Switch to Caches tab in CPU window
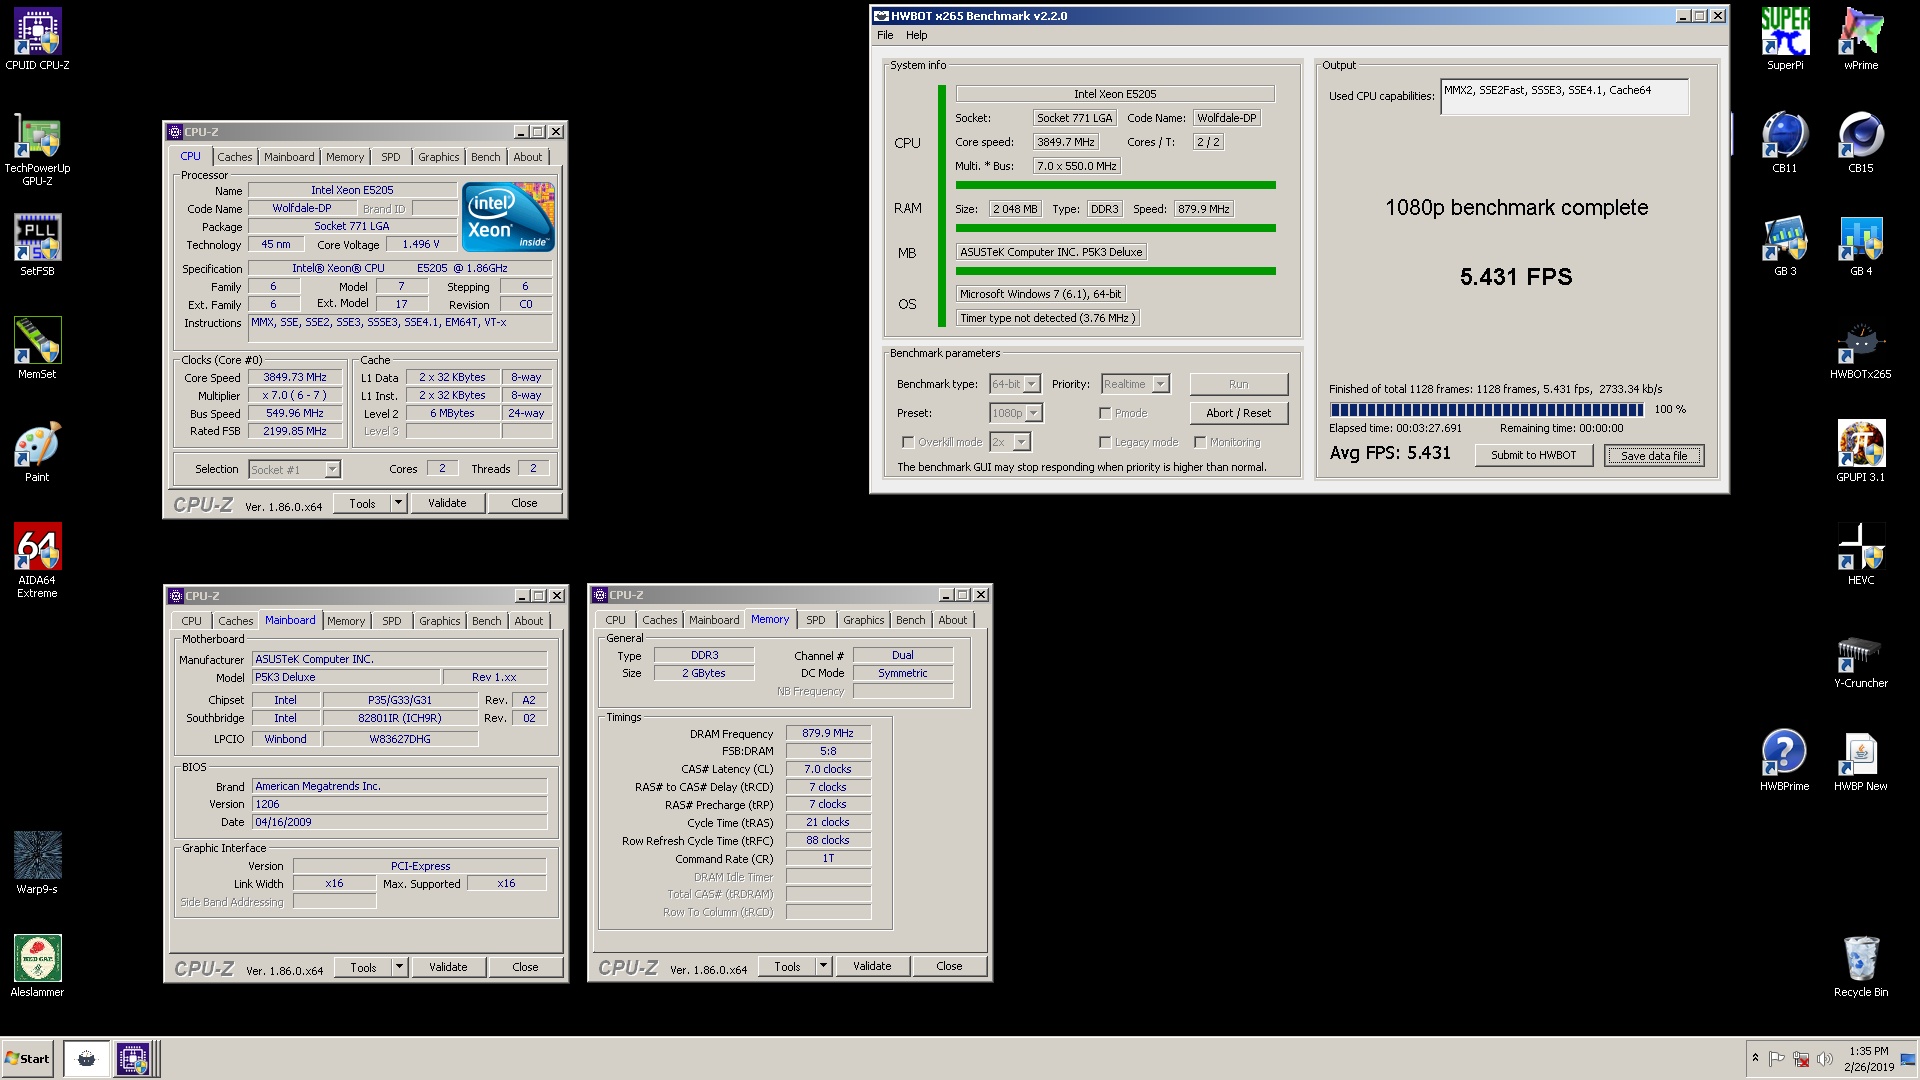 point(235,157)
